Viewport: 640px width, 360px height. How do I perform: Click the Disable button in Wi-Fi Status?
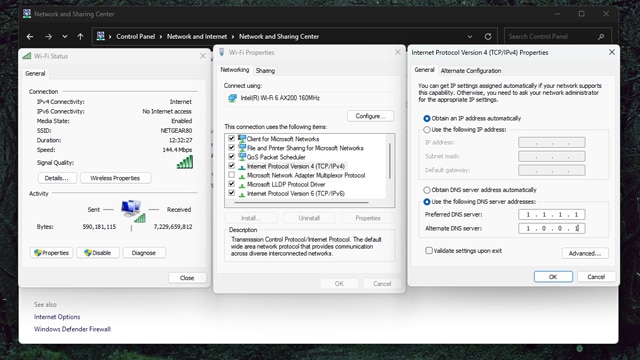[98, 253]
